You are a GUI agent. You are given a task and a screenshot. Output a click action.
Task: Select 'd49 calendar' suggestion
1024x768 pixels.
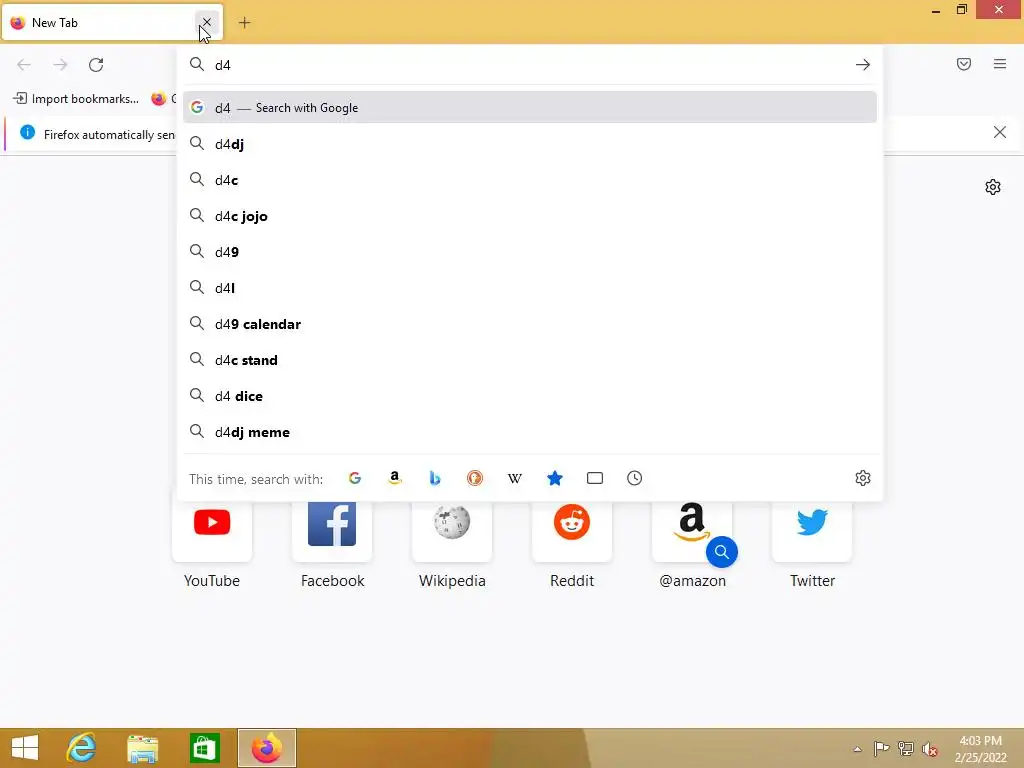pos(530,324)
